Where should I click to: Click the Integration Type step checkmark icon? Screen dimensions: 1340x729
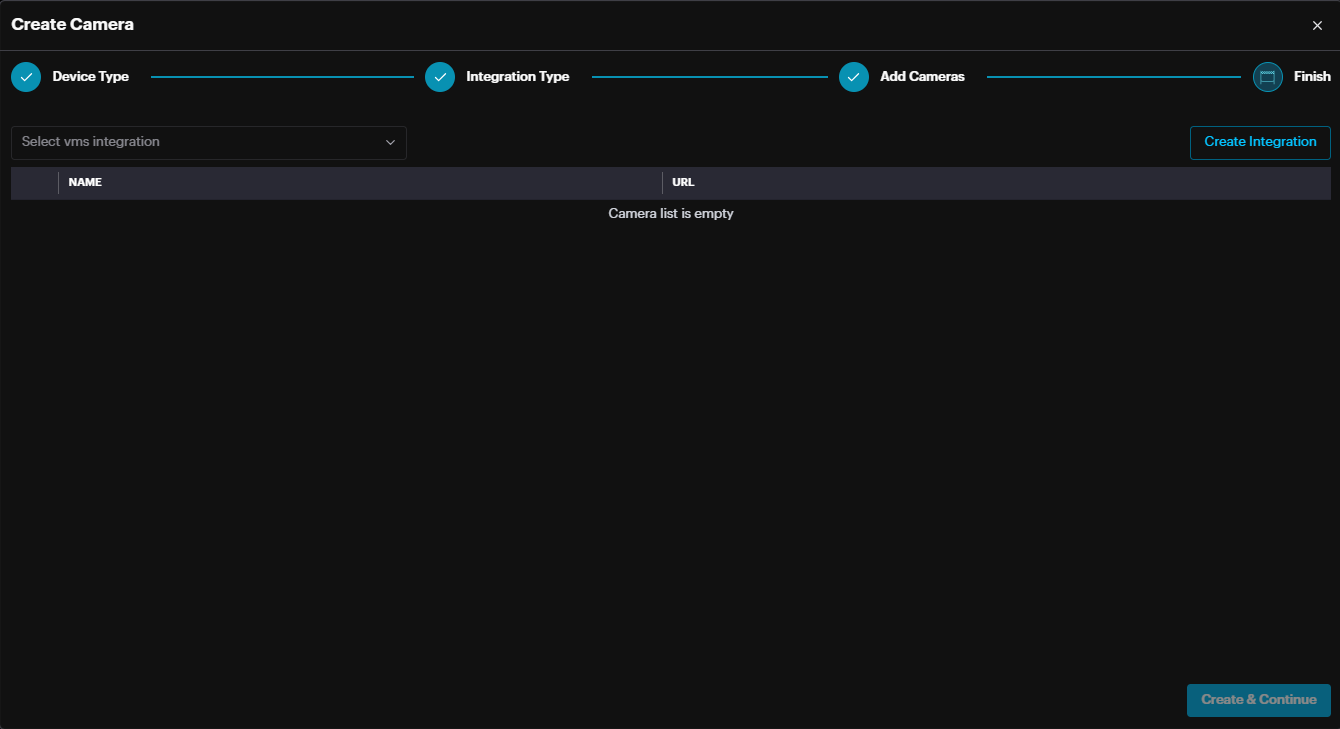pos(440,77)
